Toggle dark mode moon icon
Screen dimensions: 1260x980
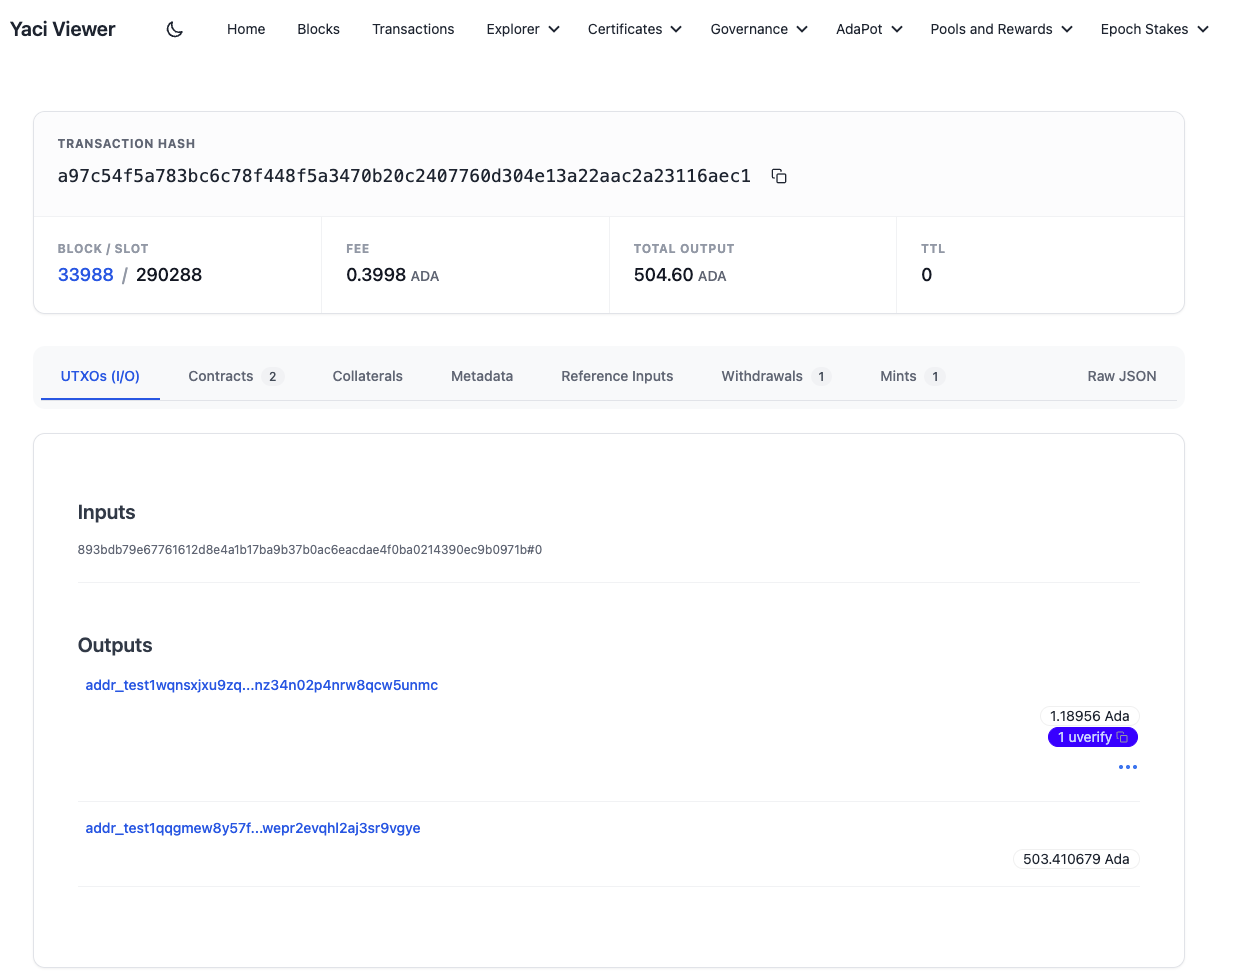[175, 29]
